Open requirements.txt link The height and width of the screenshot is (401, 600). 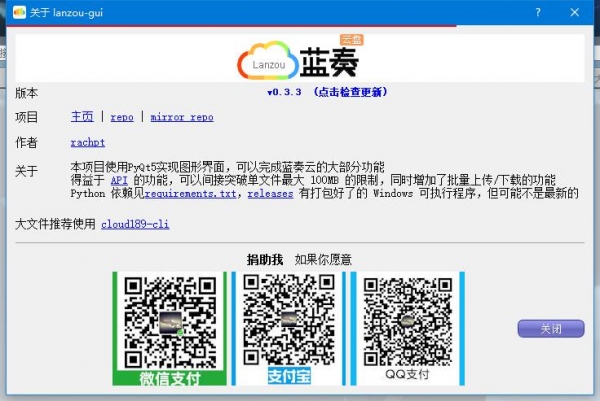click(x=191, y=194)
